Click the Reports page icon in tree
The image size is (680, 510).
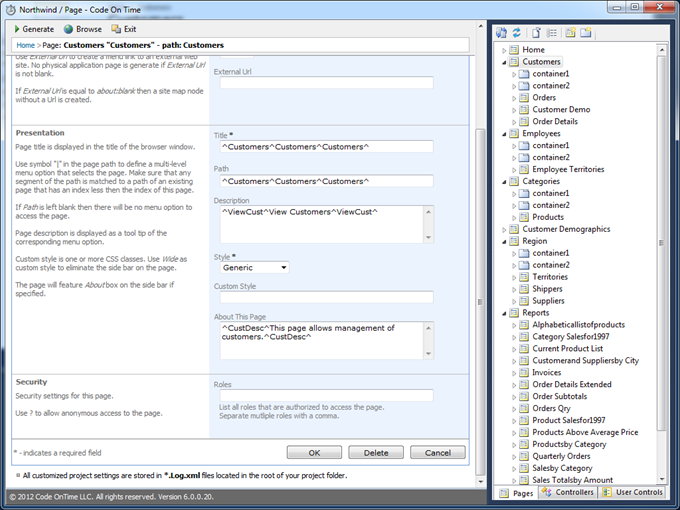[514, 313]
